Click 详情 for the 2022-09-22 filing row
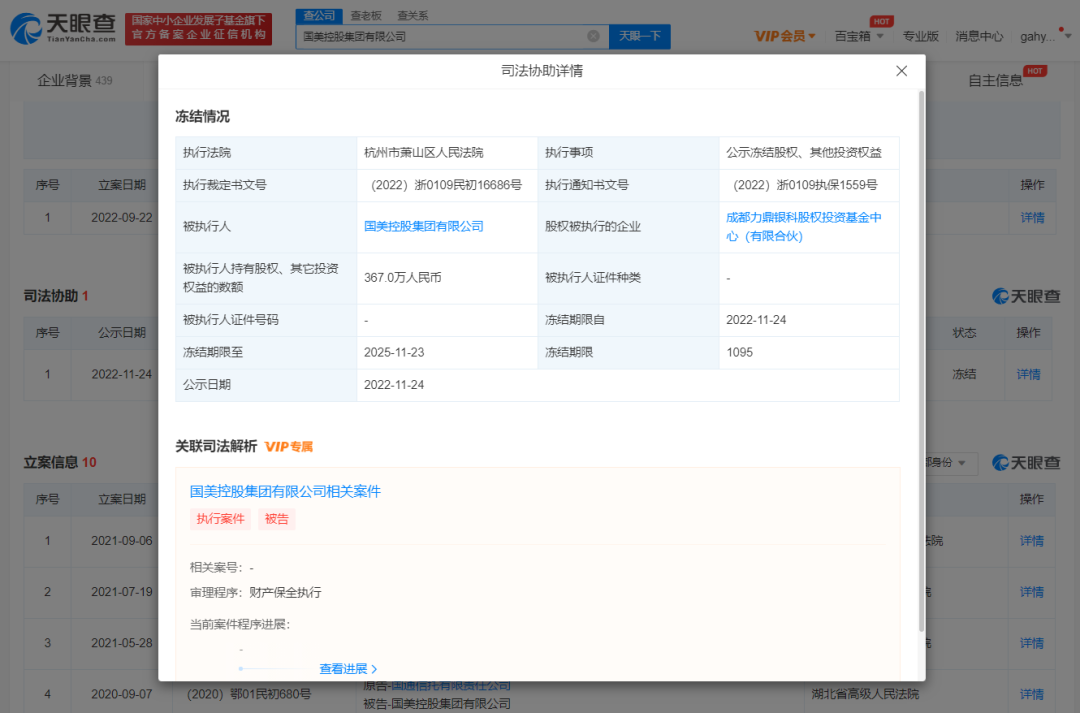This screenshot has height=713, width=1080. (x=1032, y=218)
